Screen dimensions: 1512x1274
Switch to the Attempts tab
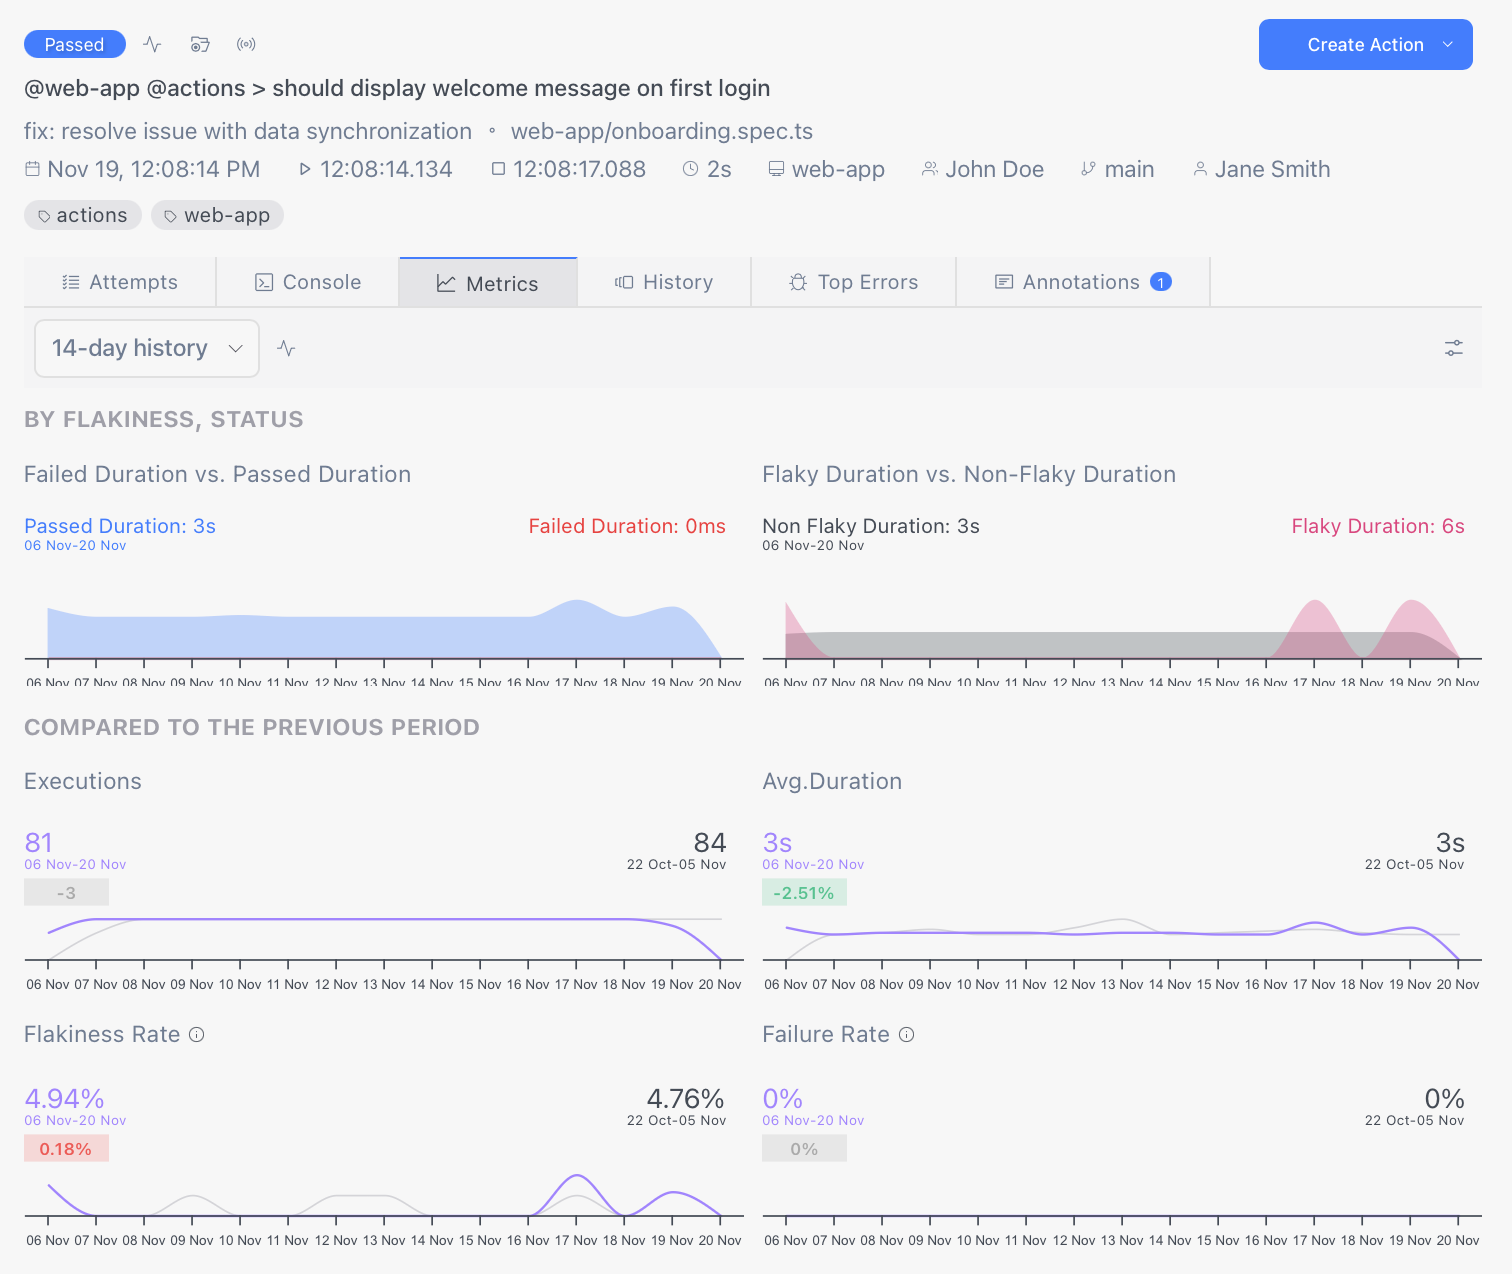120,282
